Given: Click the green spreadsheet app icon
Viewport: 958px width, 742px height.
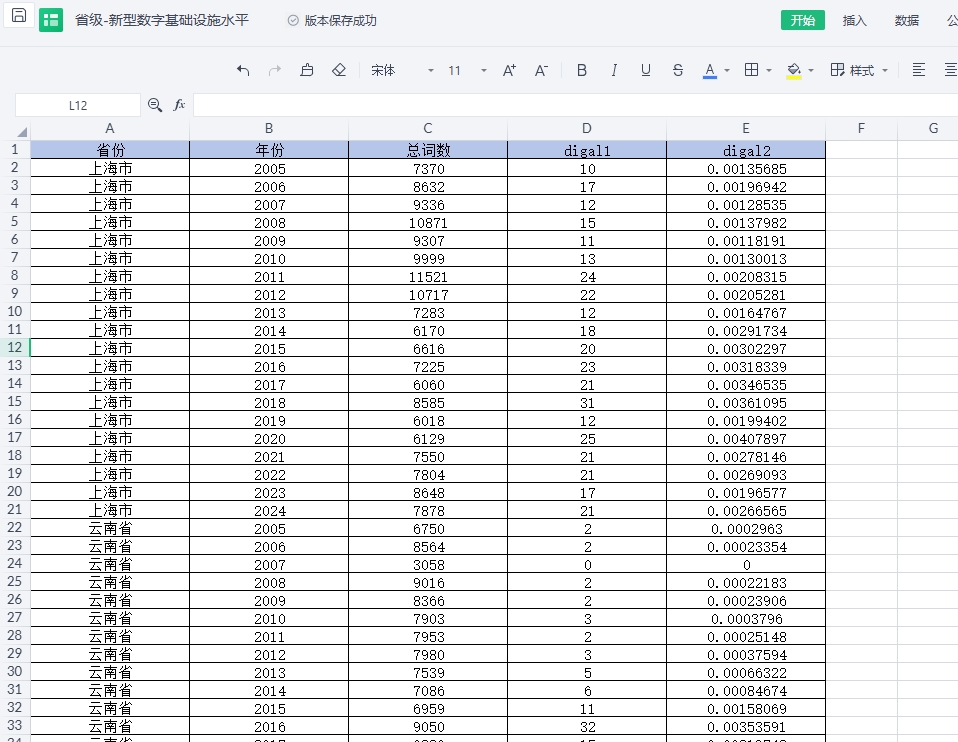Looking at the screenshot, I should click(51, 20).
